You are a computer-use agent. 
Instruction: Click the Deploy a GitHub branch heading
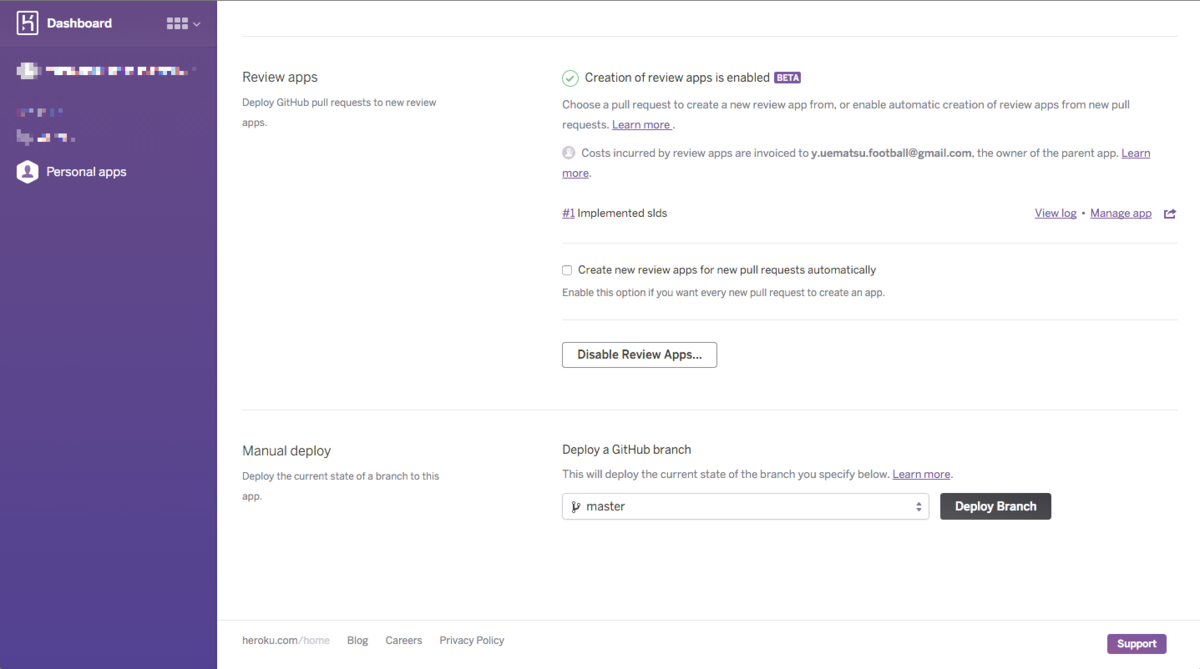627,450
